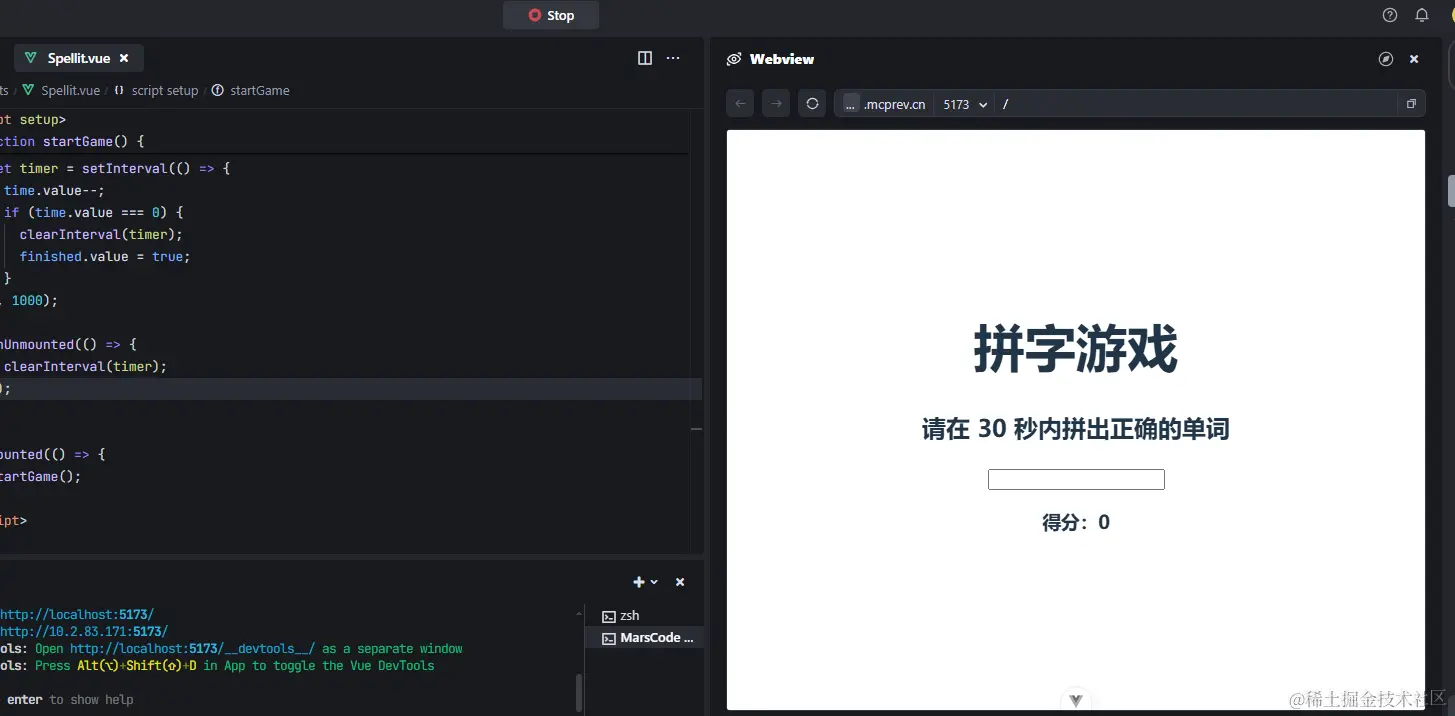This screenshot has width=1455, height=716.
Task: Click the right-side window scrollbar thumb
Action: tap(1450, 190)
